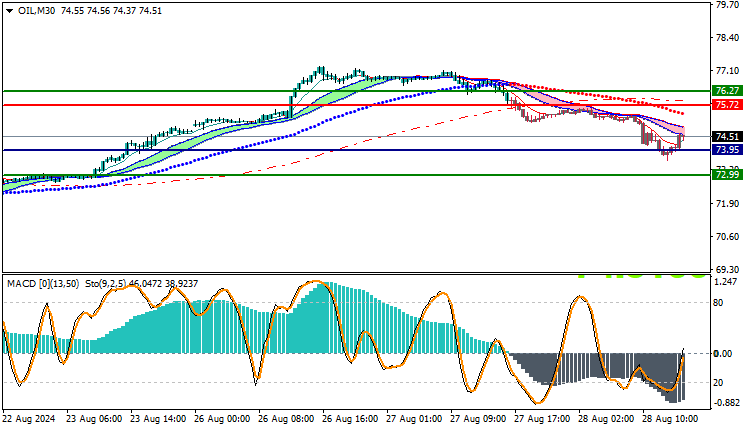
Task: Select the 1.247 MACD scale value
Action: (725, 282)
